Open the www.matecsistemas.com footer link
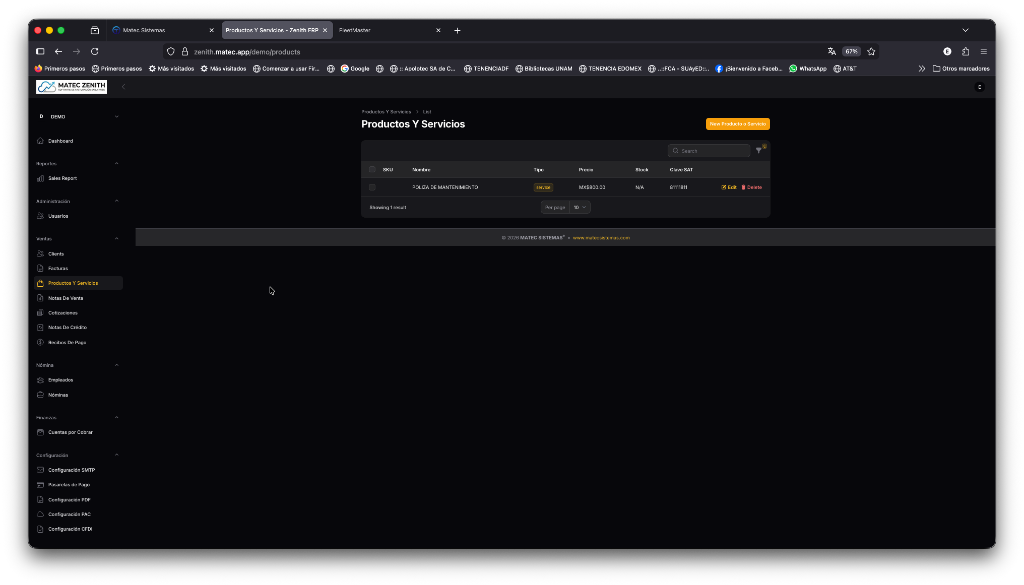This screenshot has height=585, width=1024. tap(601, 238)
